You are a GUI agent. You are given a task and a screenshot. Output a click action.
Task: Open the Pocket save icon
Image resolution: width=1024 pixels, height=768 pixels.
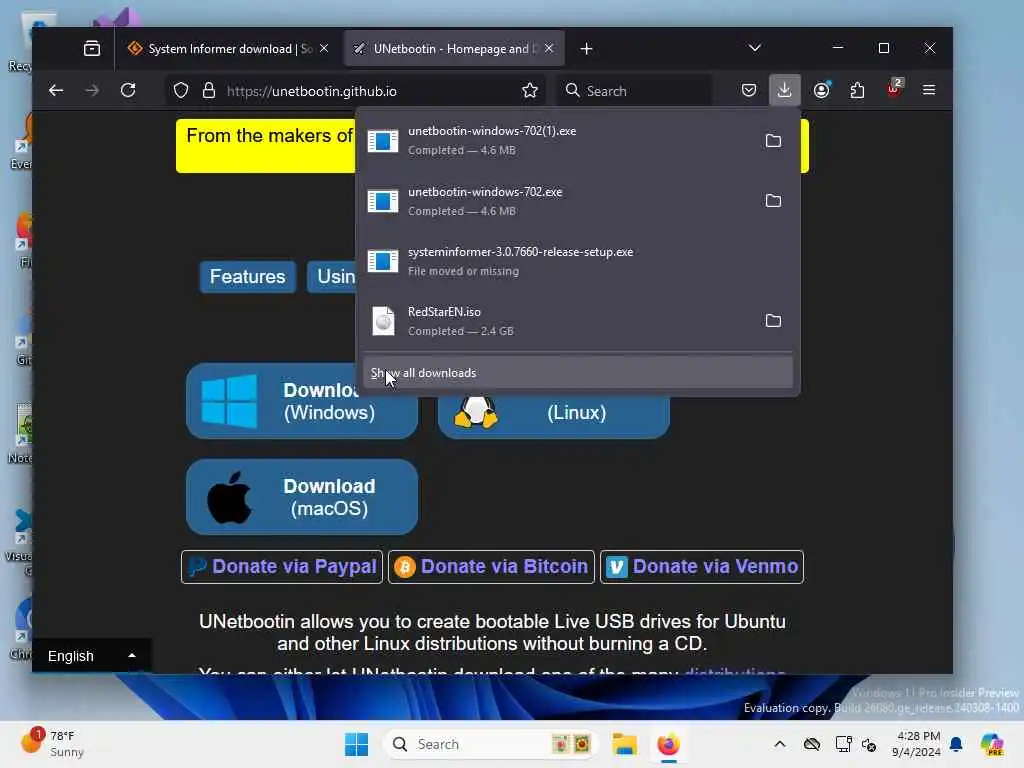749,90
